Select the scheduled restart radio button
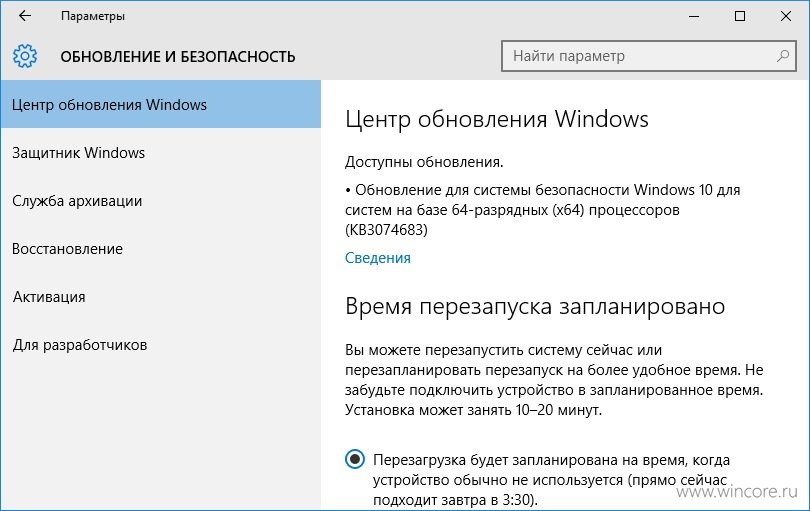This screenshot has width=810, height=511. coord(355,459)
